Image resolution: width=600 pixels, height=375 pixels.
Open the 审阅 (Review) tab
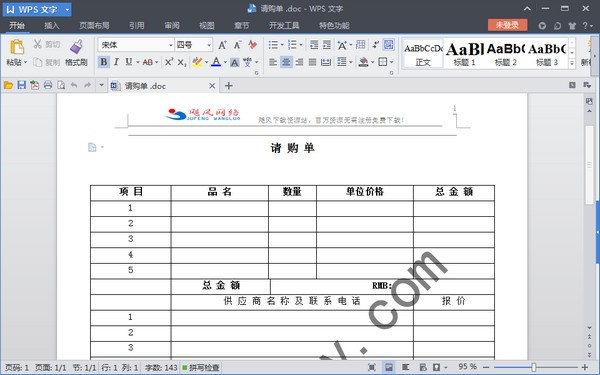[172, 26]
